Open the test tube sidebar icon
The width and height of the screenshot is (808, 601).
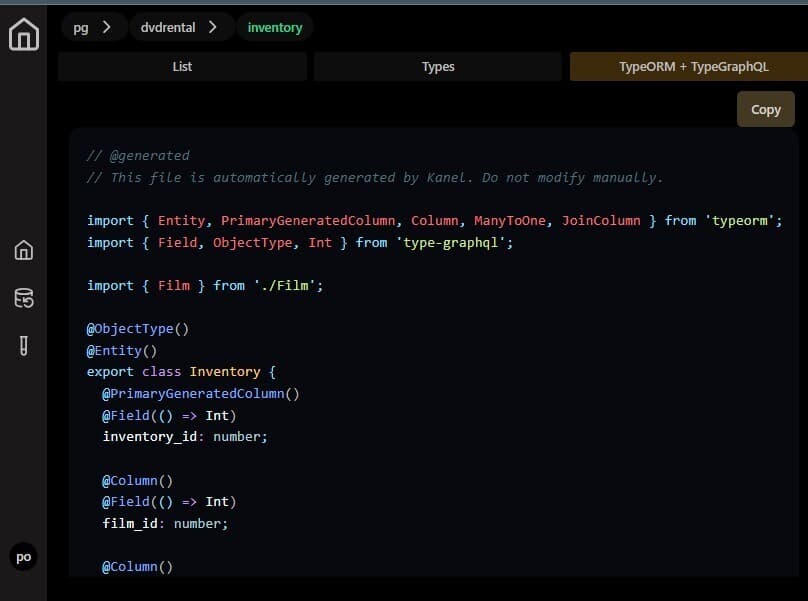pos(24,346)
